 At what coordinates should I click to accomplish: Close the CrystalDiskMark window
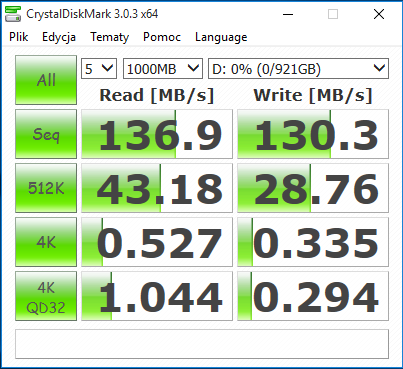click(x=379, y=14)
